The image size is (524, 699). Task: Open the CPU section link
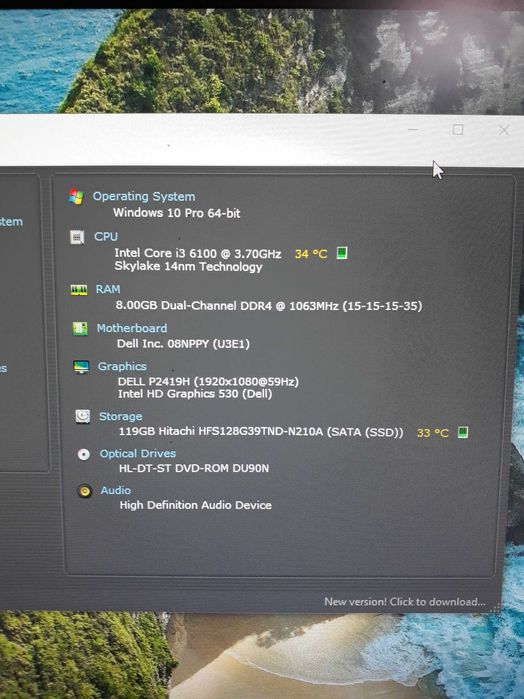[106, 237]
